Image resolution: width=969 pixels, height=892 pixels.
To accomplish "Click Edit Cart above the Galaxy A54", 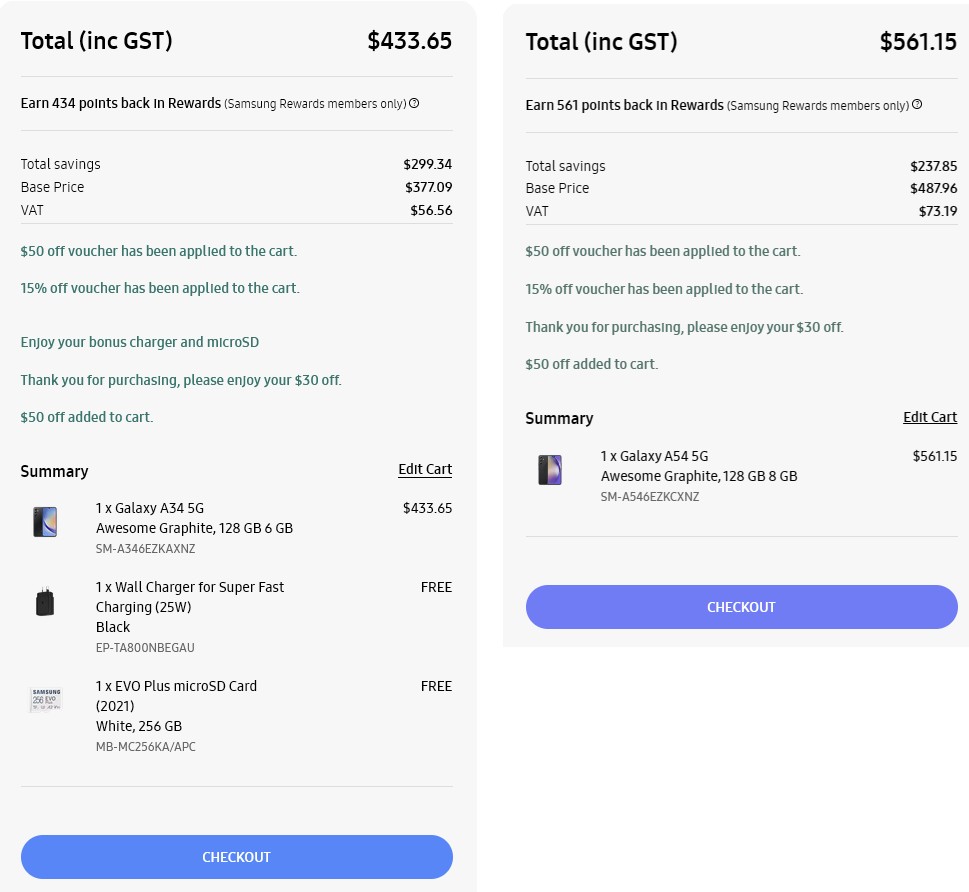I will click(x=930, y=417).
